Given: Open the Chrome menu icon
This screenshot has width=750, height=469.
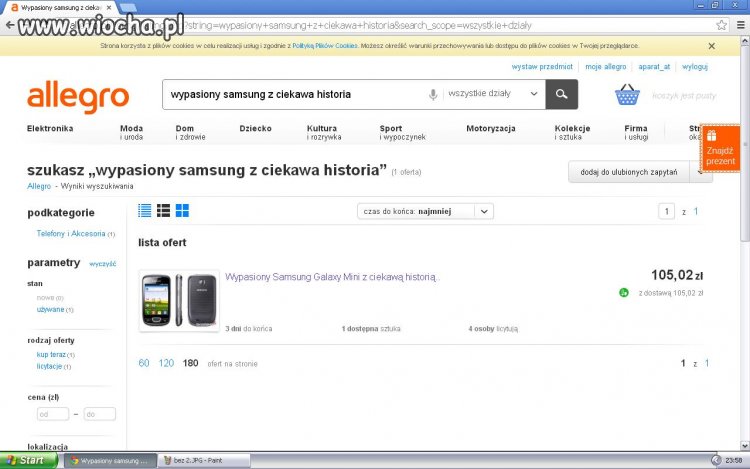Looking at the screenshot, I should click(x=740, y=25).
